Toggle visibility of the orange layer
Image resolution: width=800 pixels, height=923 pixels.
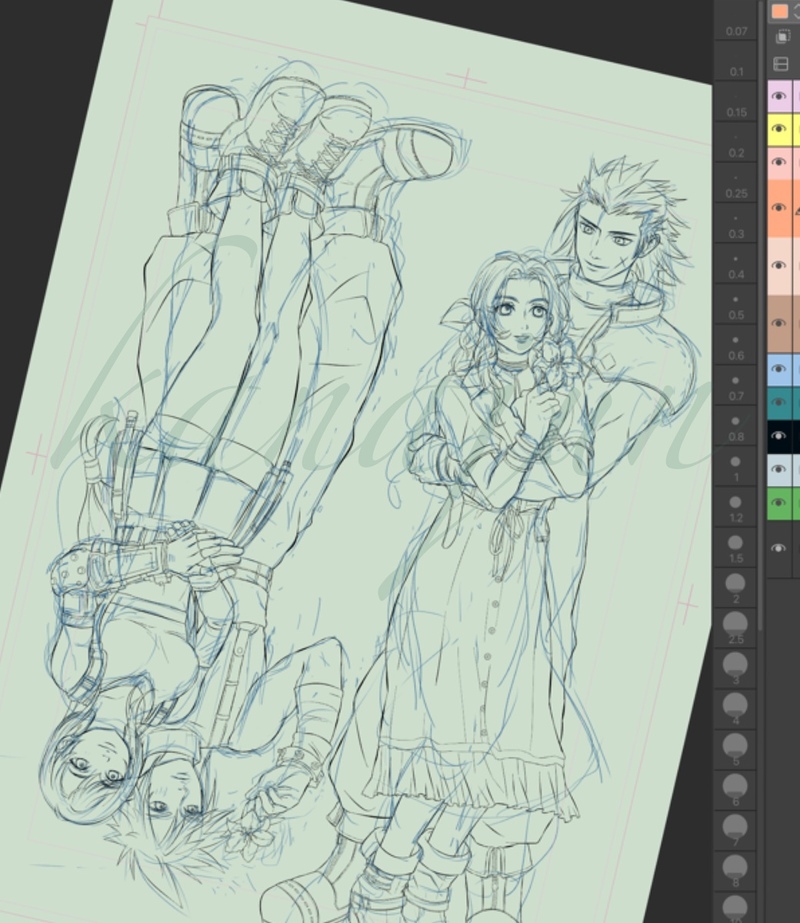tap(779, 208)
